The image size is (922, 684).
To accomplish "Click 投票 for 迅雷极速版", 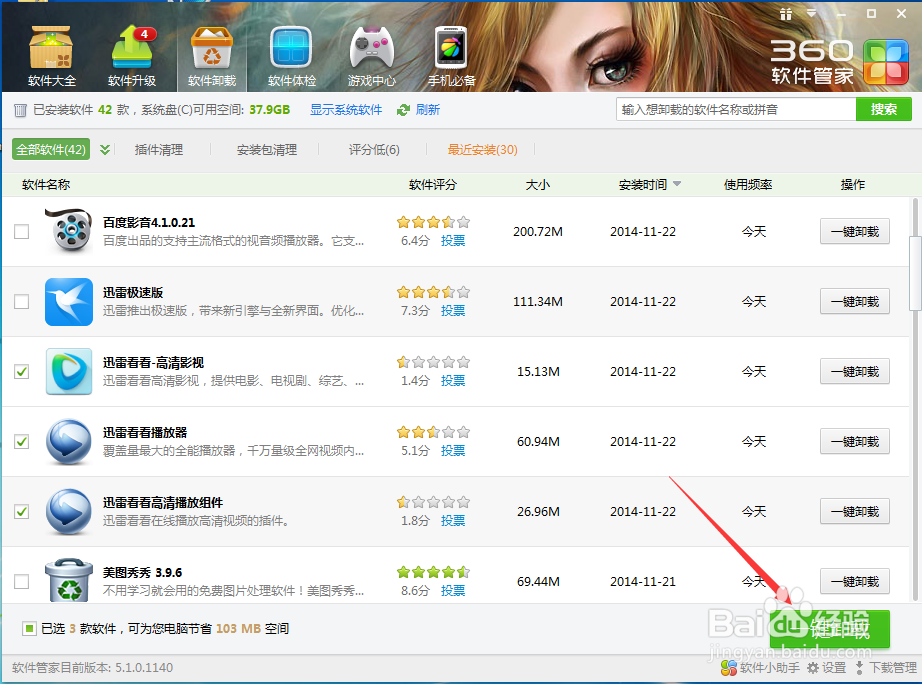I will point(453,311).
